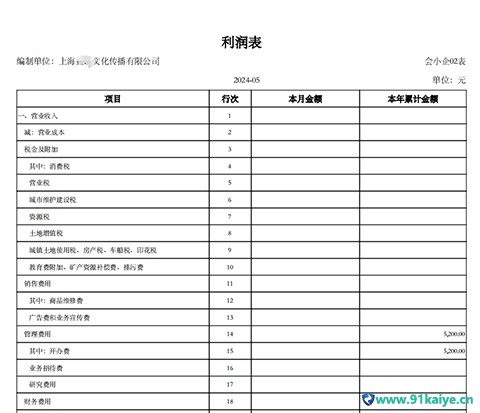Click the 项目 column header
480x413 pixels.
coord(113,99)
